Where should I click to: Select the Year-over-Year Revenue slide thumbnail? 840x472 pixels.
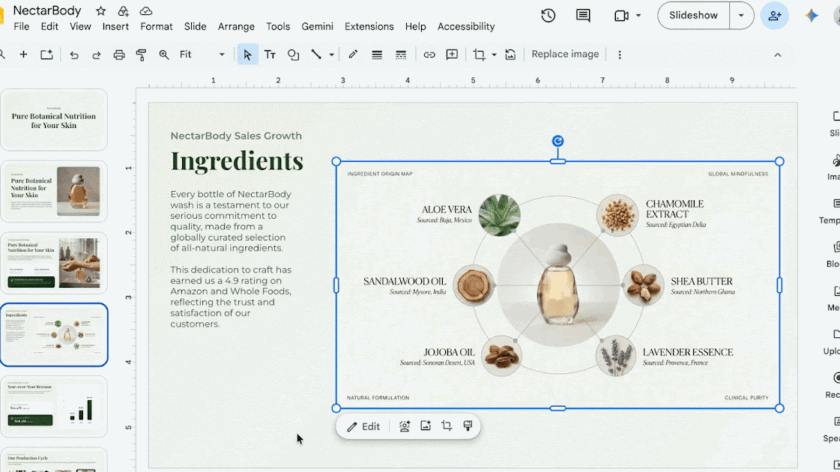pyautogui.click(x=54, y=407)
